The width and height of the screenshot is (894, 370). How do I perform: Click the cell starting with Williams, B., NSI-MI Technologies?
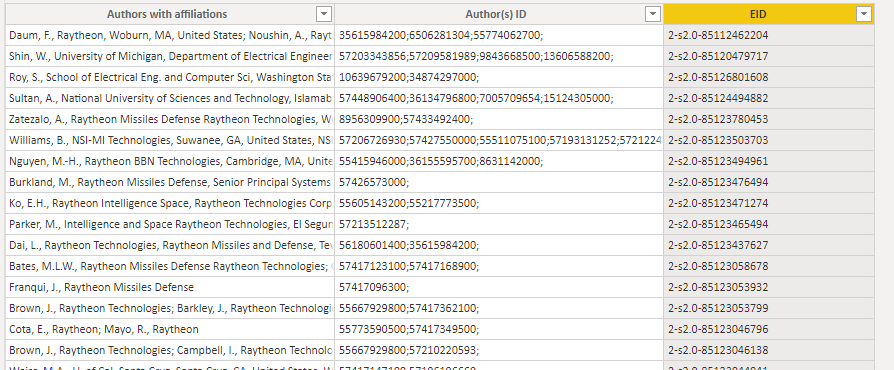170,140
